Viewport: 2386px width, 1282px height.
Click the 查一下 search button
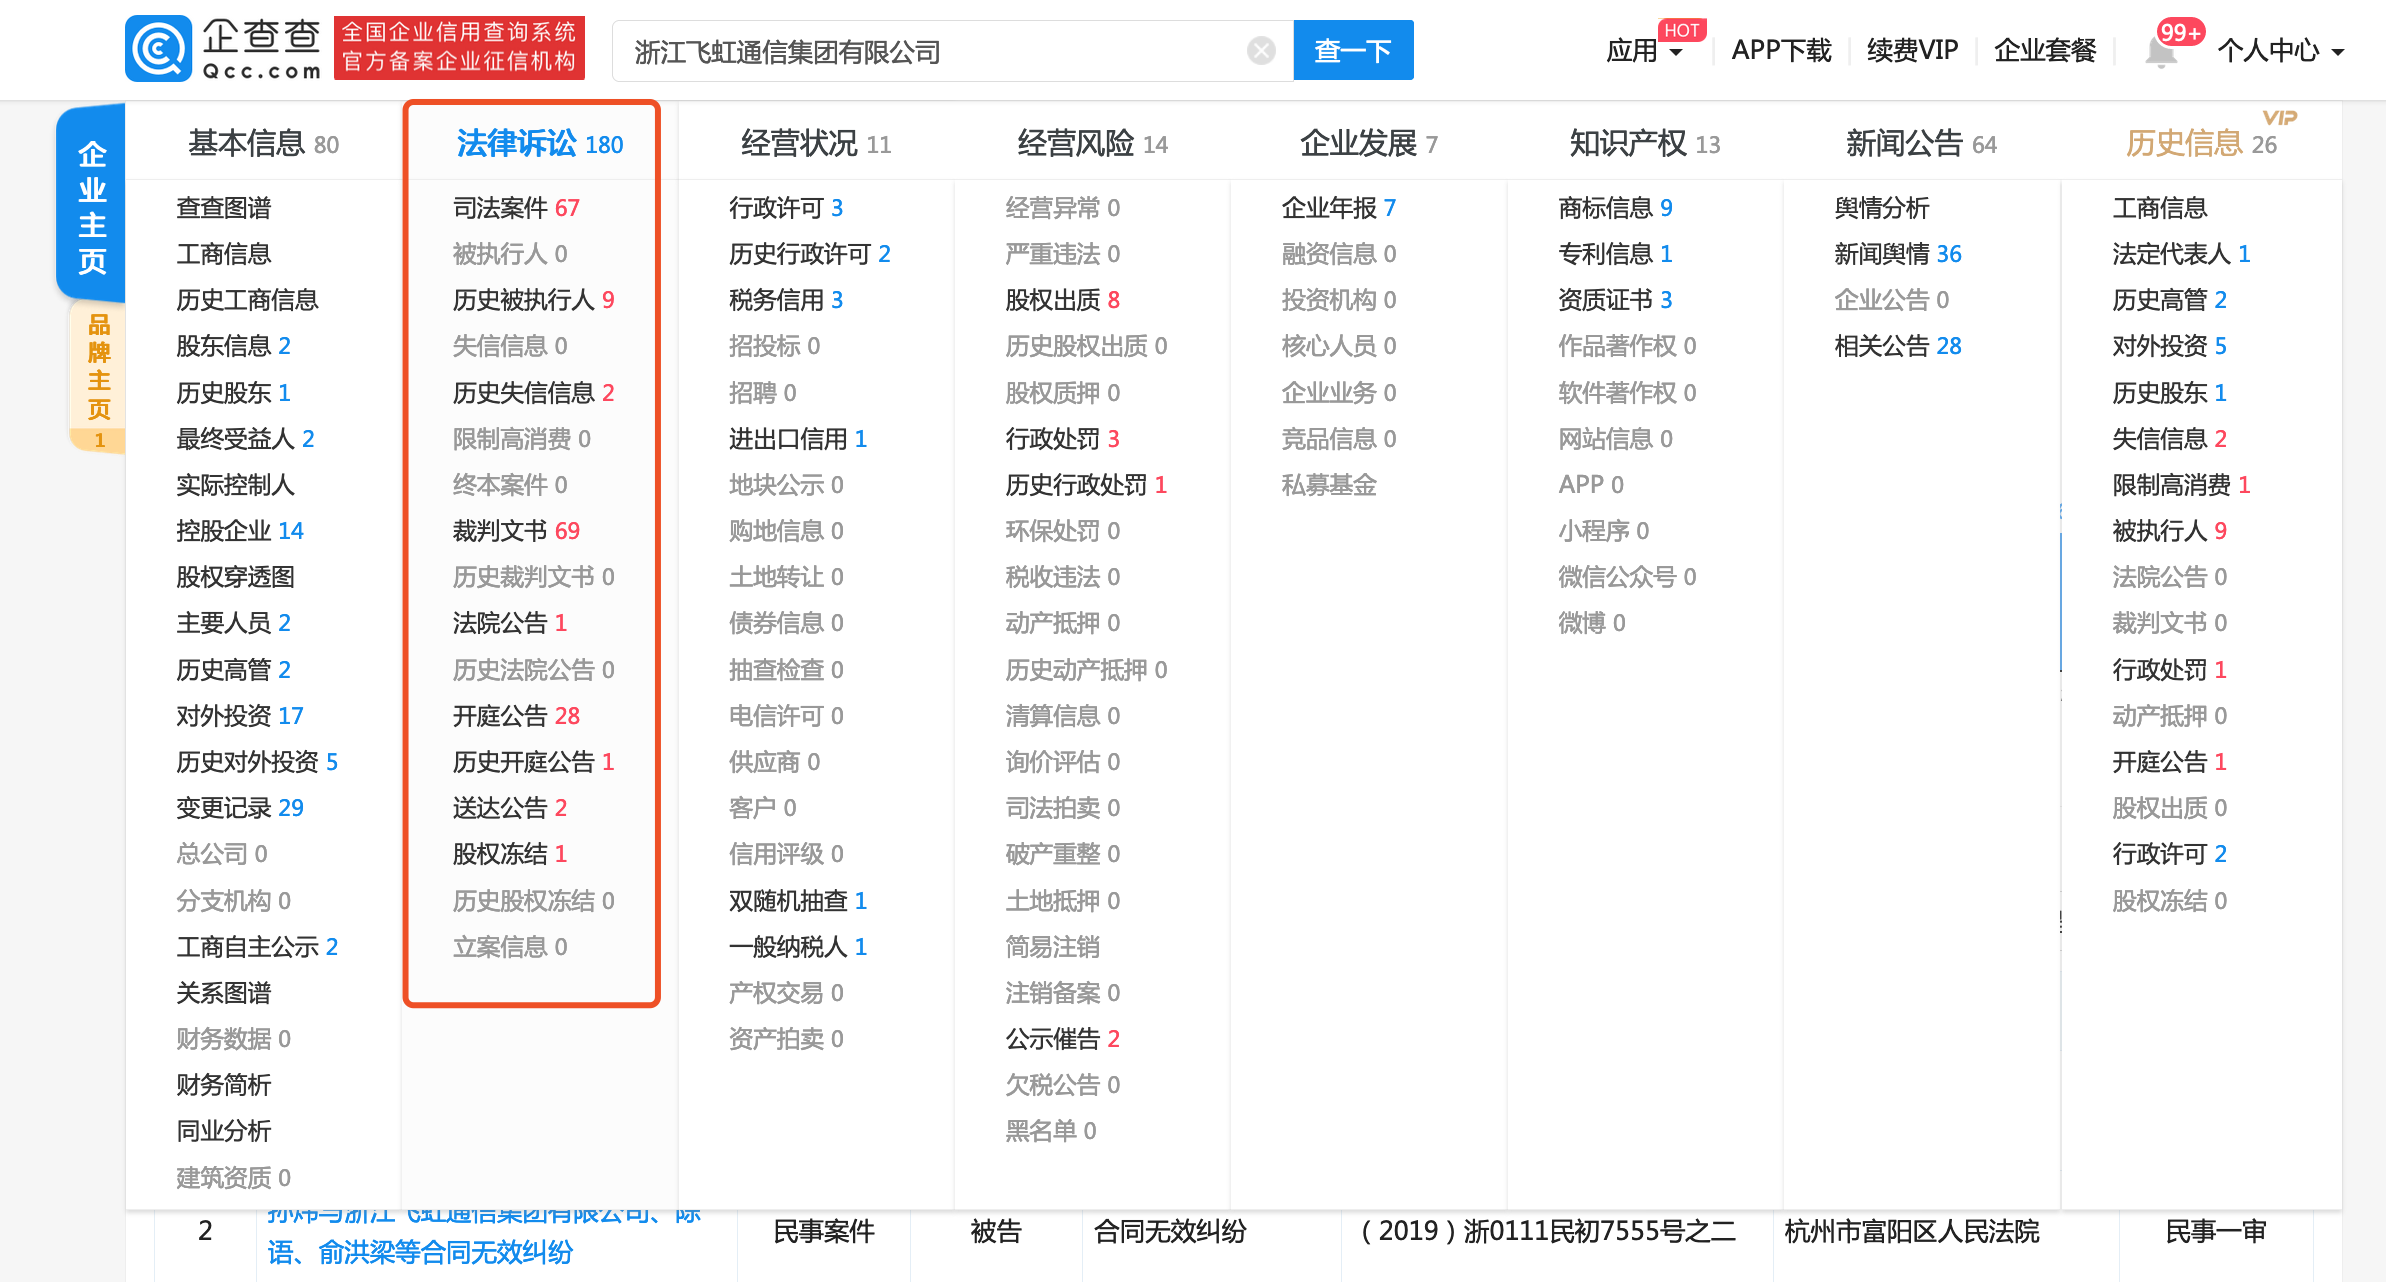click(x=1353, y=50)
